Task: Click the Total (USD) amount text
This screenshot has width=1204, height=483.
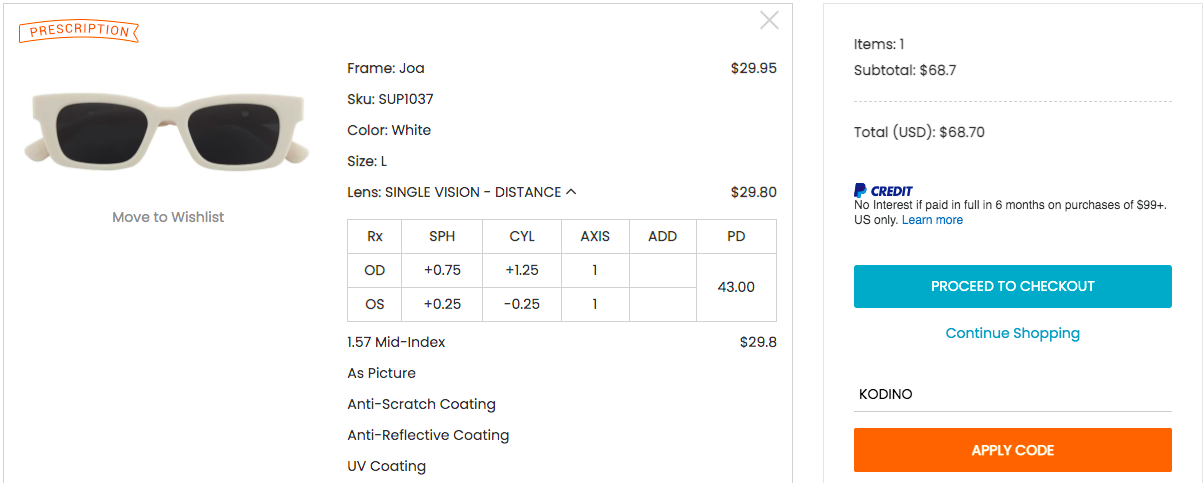Action: pyautogui.click(x=919, y=132)
